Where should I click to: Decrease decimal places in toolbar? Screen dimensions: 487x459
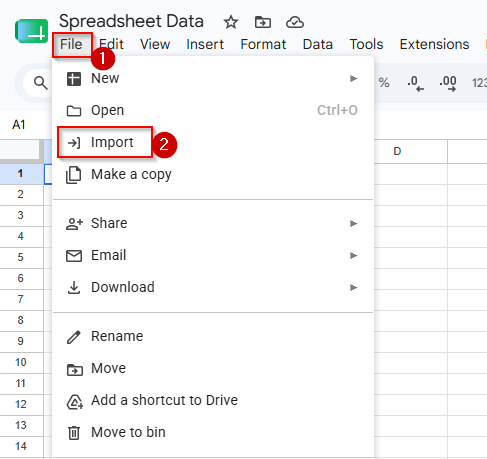click(x=415, y=83)
